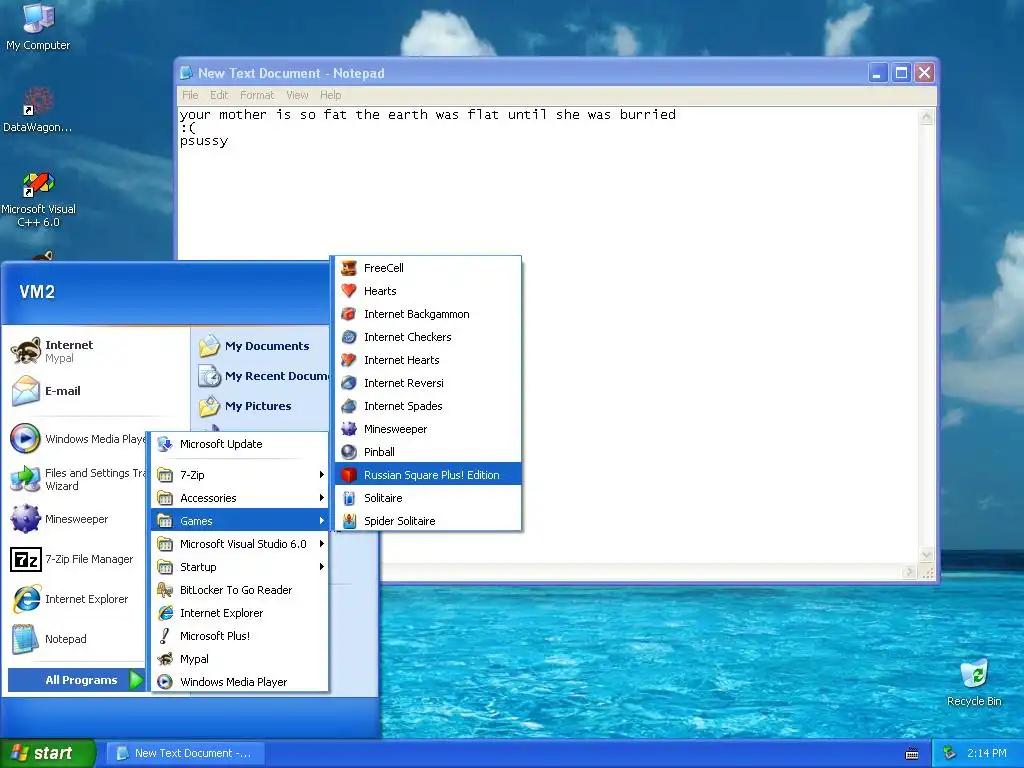The width and height of the screenshot is (1024, 768).
Task: Click Notepad vertical scrollbar up arrow
Action: tap(927, 118)
